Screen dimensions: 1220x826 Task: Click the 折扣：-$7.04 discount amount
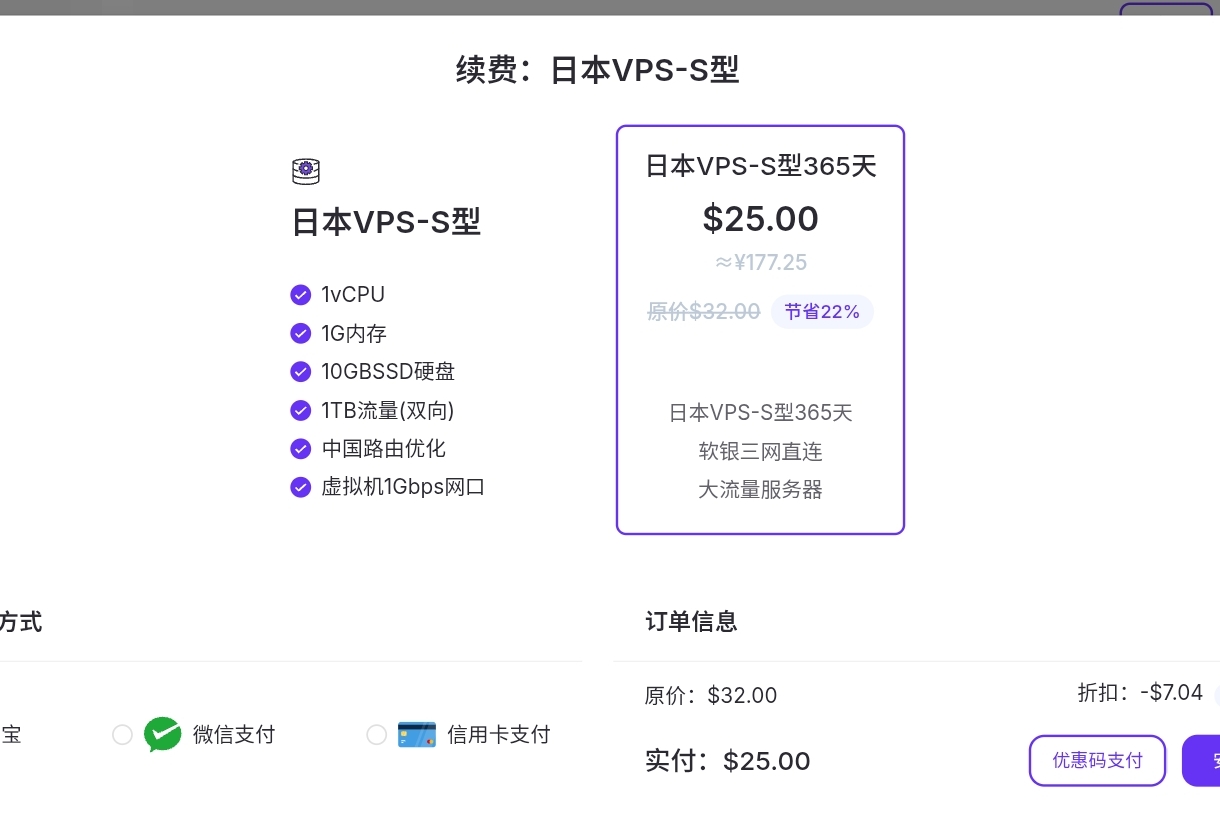(x=1140, y=692)
